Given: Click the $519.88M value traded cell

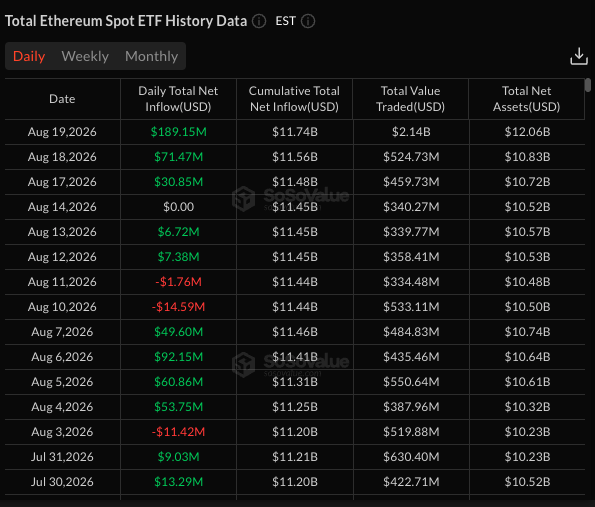Looking at the screenshot, I should [x=411, y=433].
